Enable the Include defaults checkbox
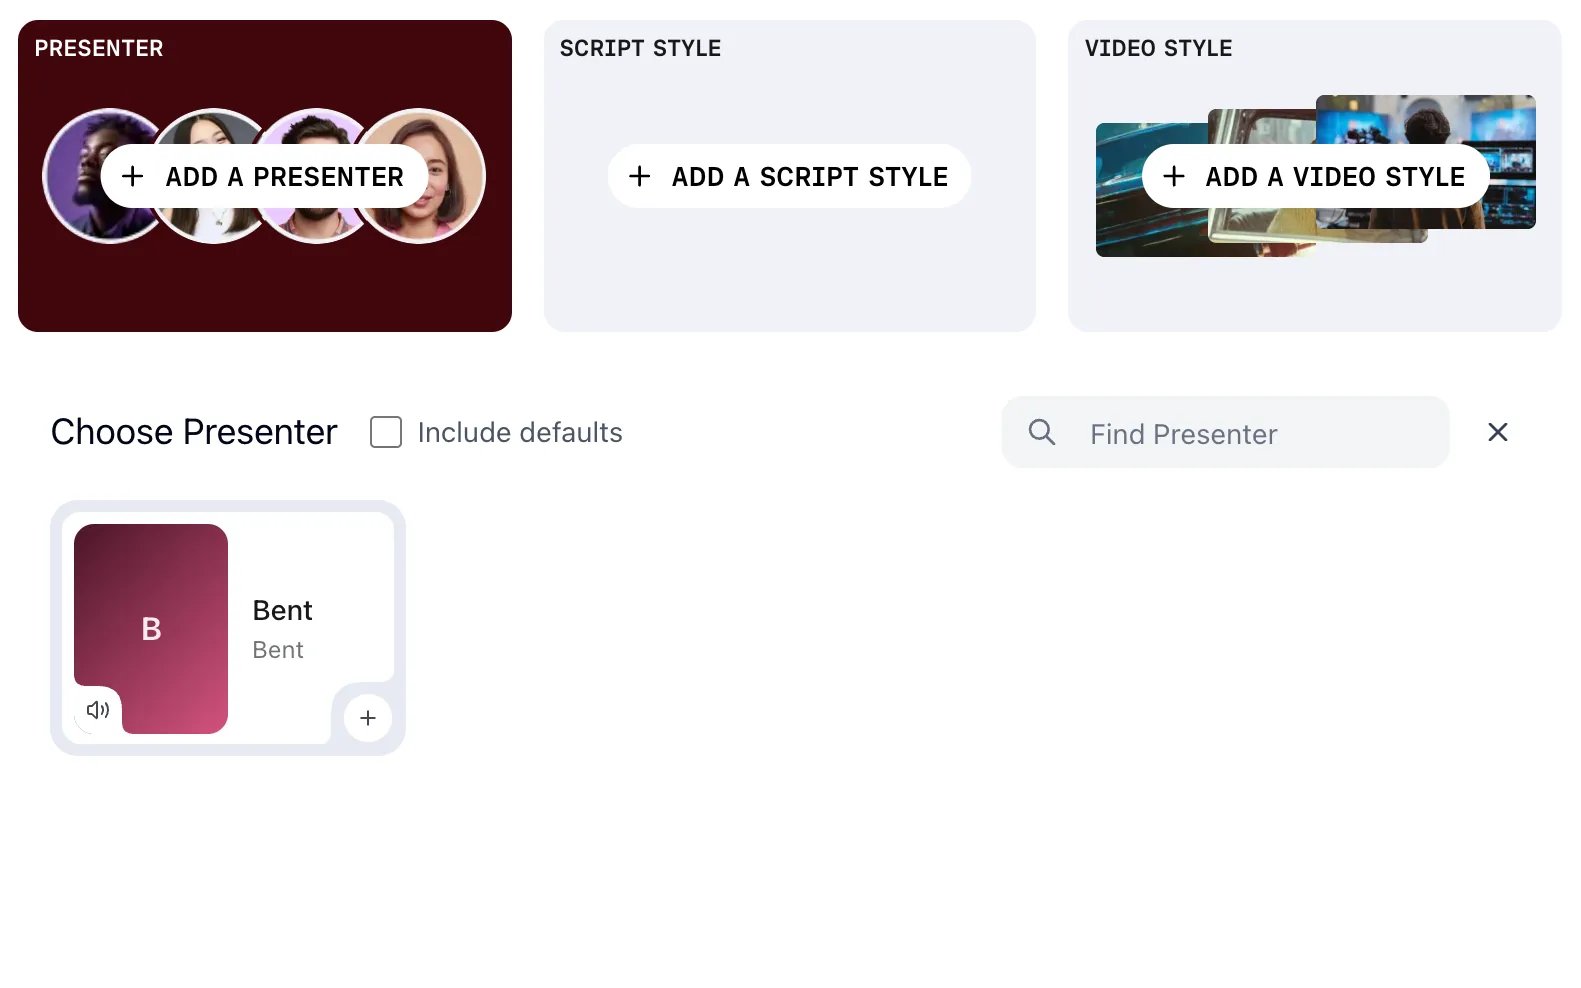This screenshot has height=988, width=1581. coord(386,432)
